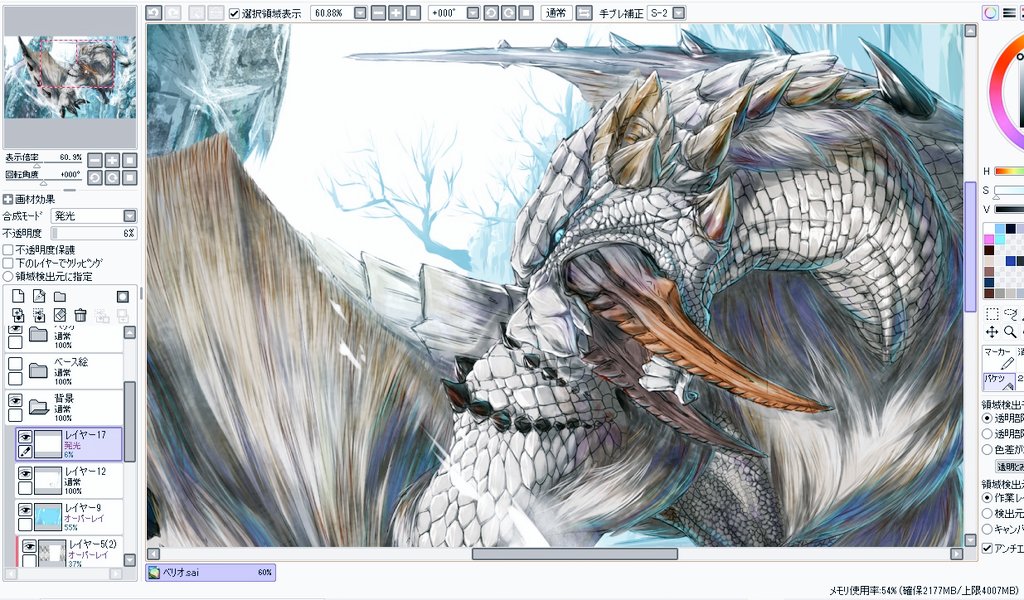Viewport: 1024px width, 600px height.
Task: Select 領域検出元に指定 radio option
Action: coord(8,277)
